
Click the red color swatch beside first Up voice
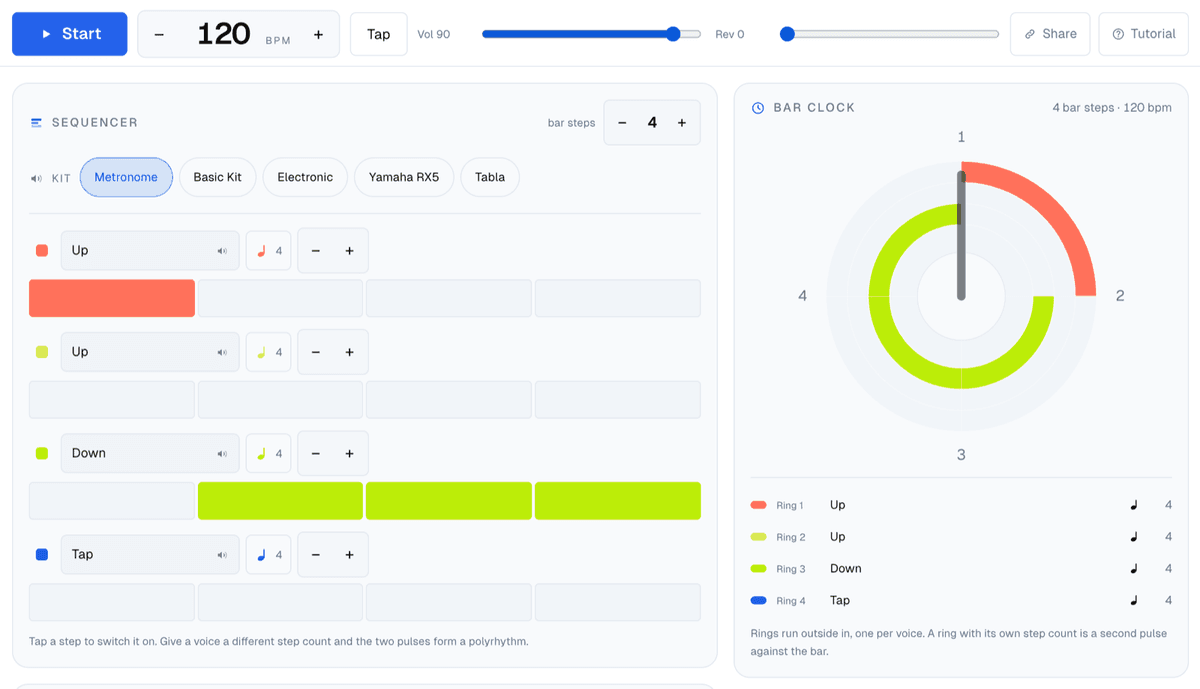pos(42,251)
